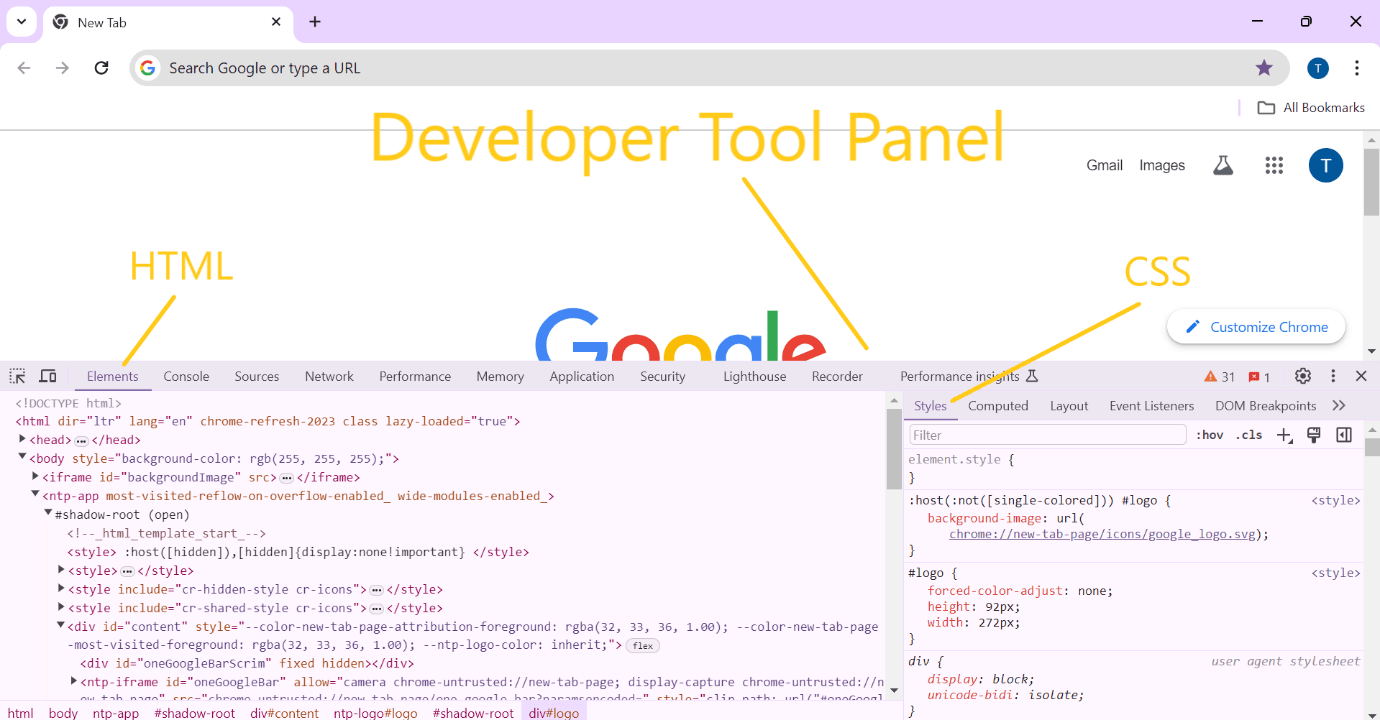Viewport: 1380px width, 720px height.
Task: Activate the inspect element picker icon
Action: tap(18, 376)
